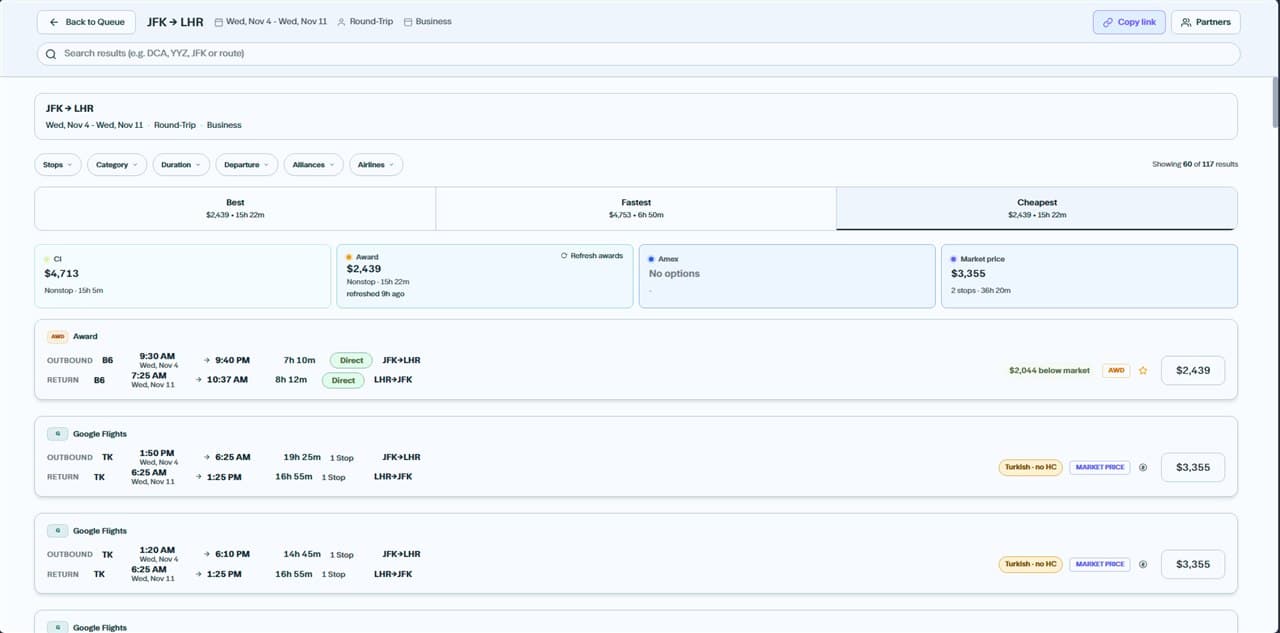Select the Cheapest tab
This screenshot has height=633, width=1280.
tap(1037, 208)
